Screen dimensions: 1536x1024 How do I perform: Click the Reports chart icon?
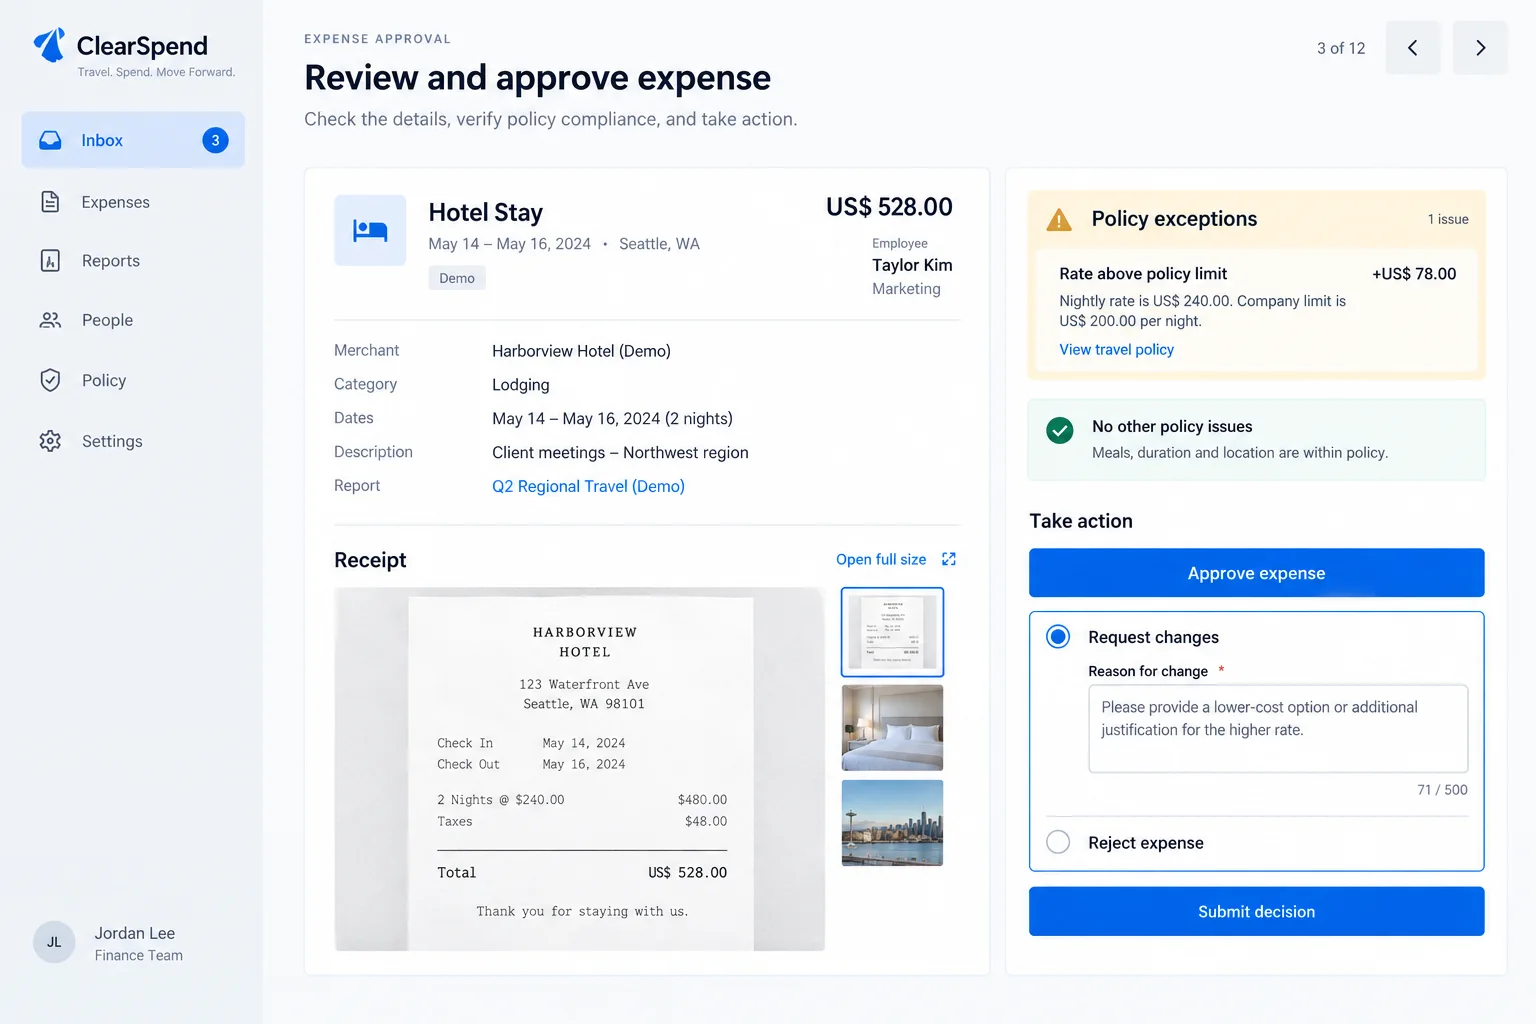(50, 261)
